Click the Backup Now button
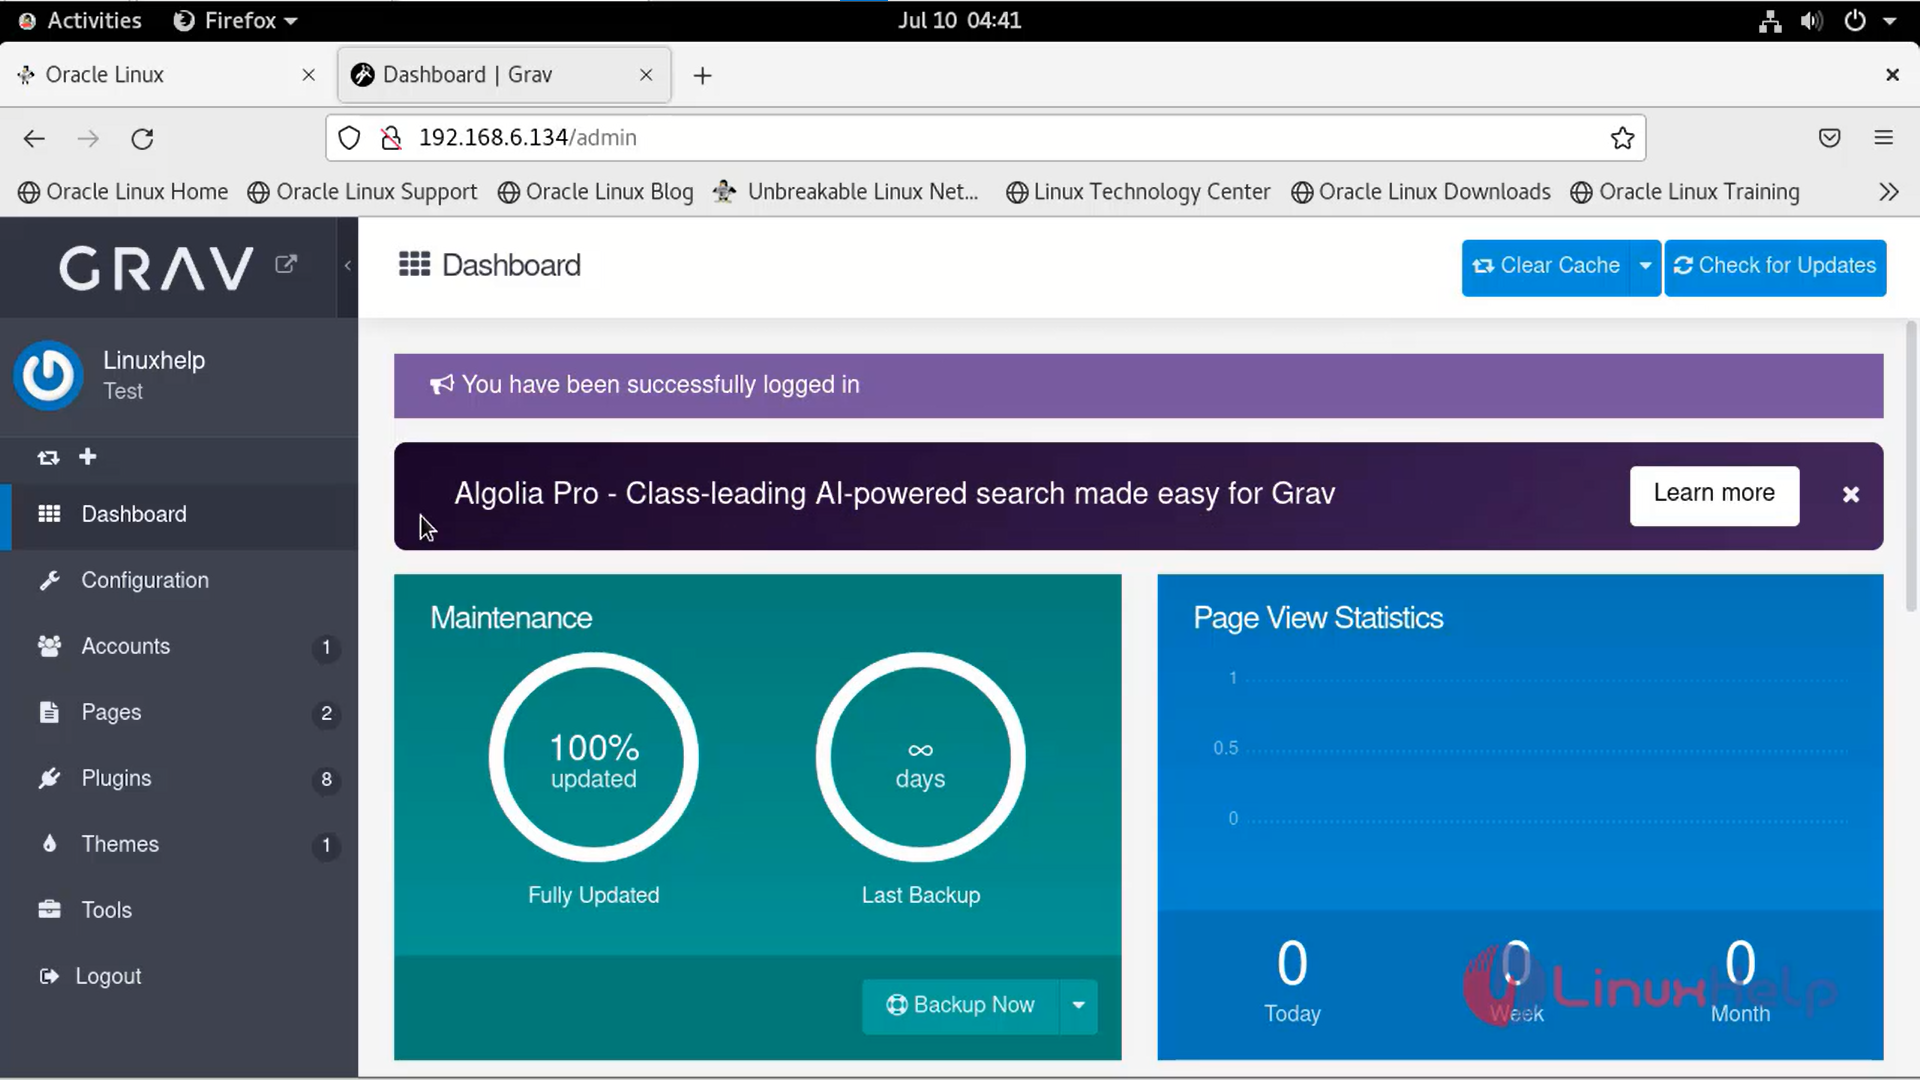 [960, 1006]
